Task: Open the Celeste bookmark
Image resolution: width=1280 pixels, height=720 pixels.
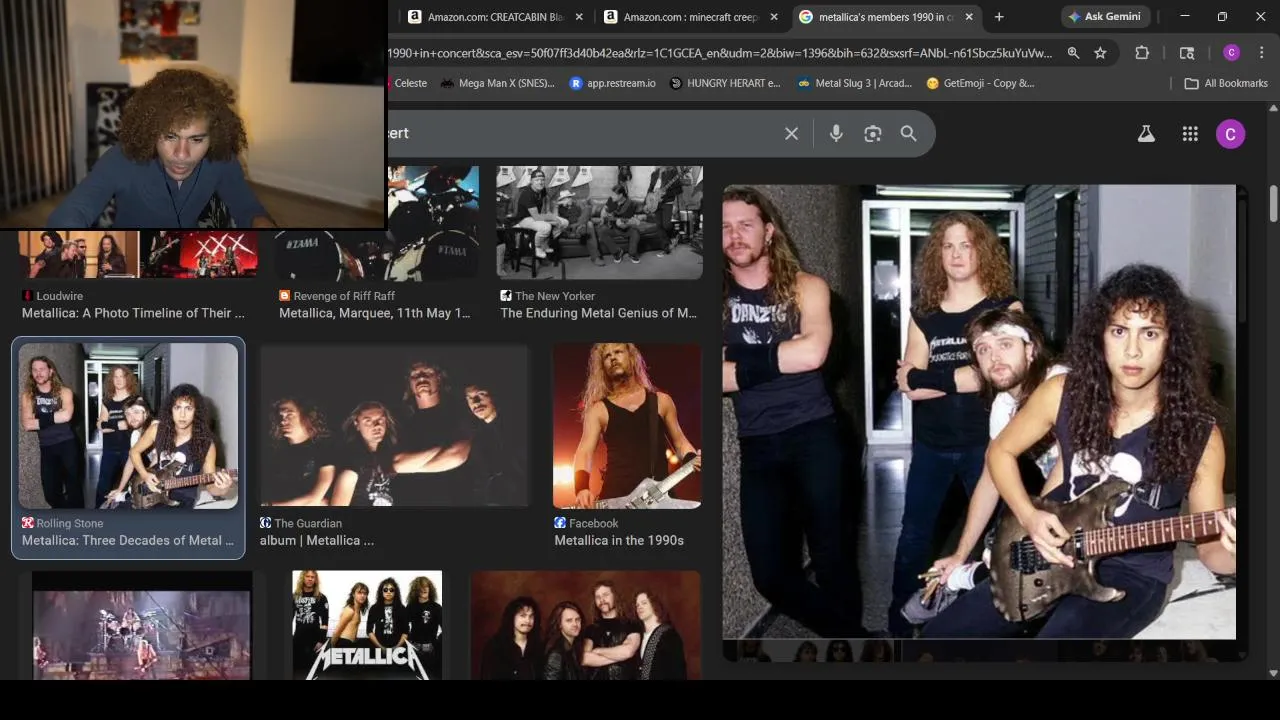Action: coord(410,83)
